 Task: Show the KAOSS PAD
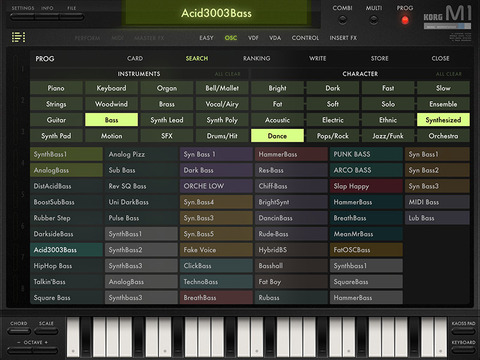tap(463, 331)
